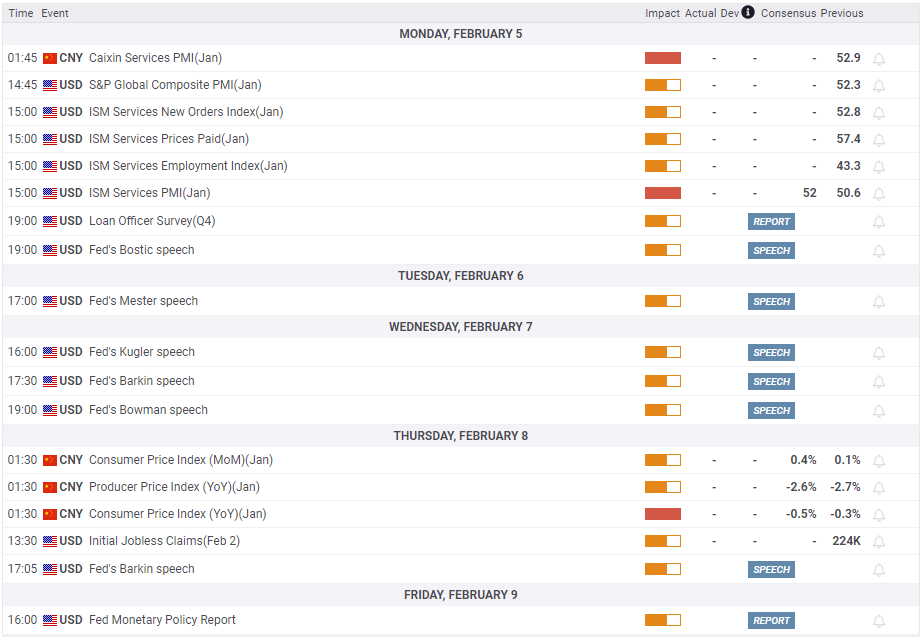Open SPEECH button for 17:05 Fed's Barkin
922x637 pixels.
pos(771,569)
